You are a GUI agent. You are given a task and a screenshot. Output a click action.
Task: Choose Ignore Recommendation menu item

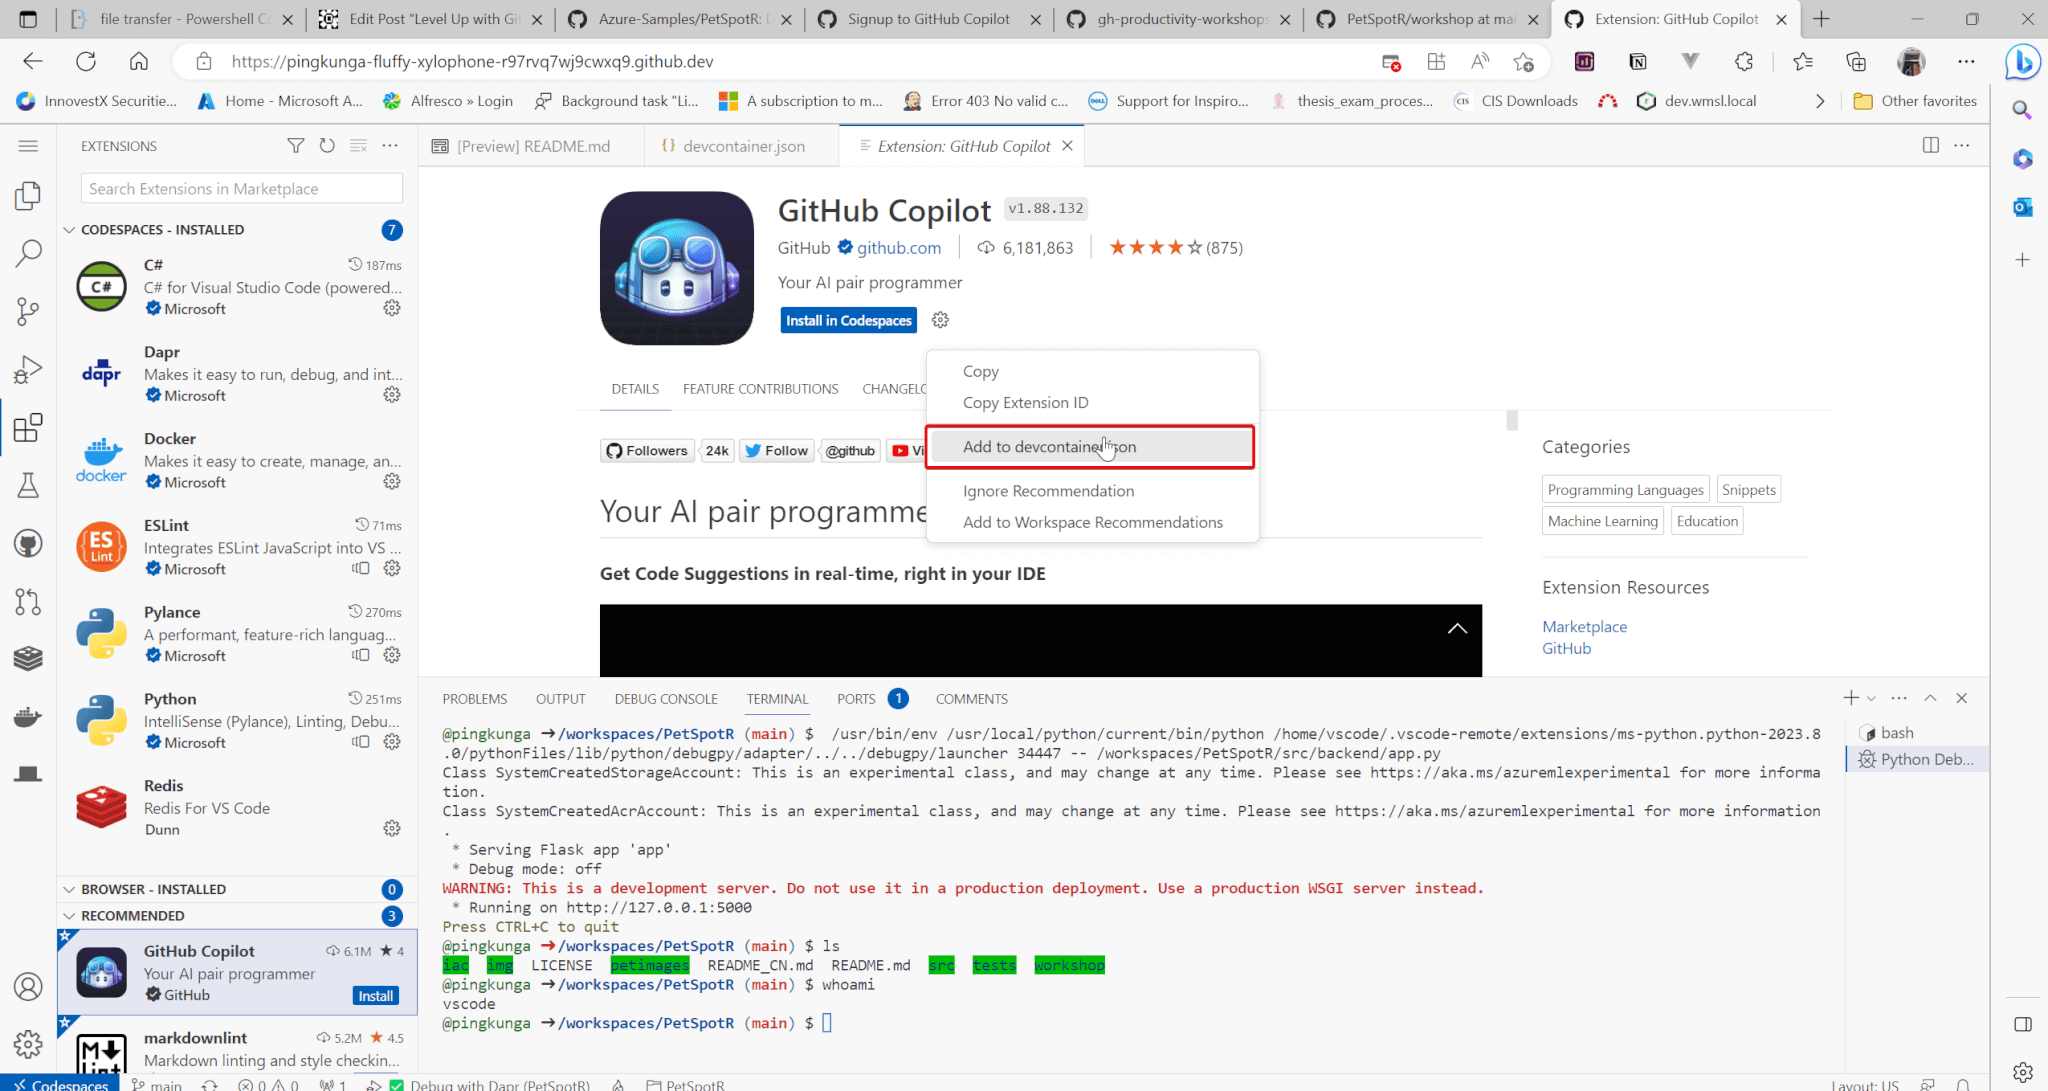pos(1049,491)
